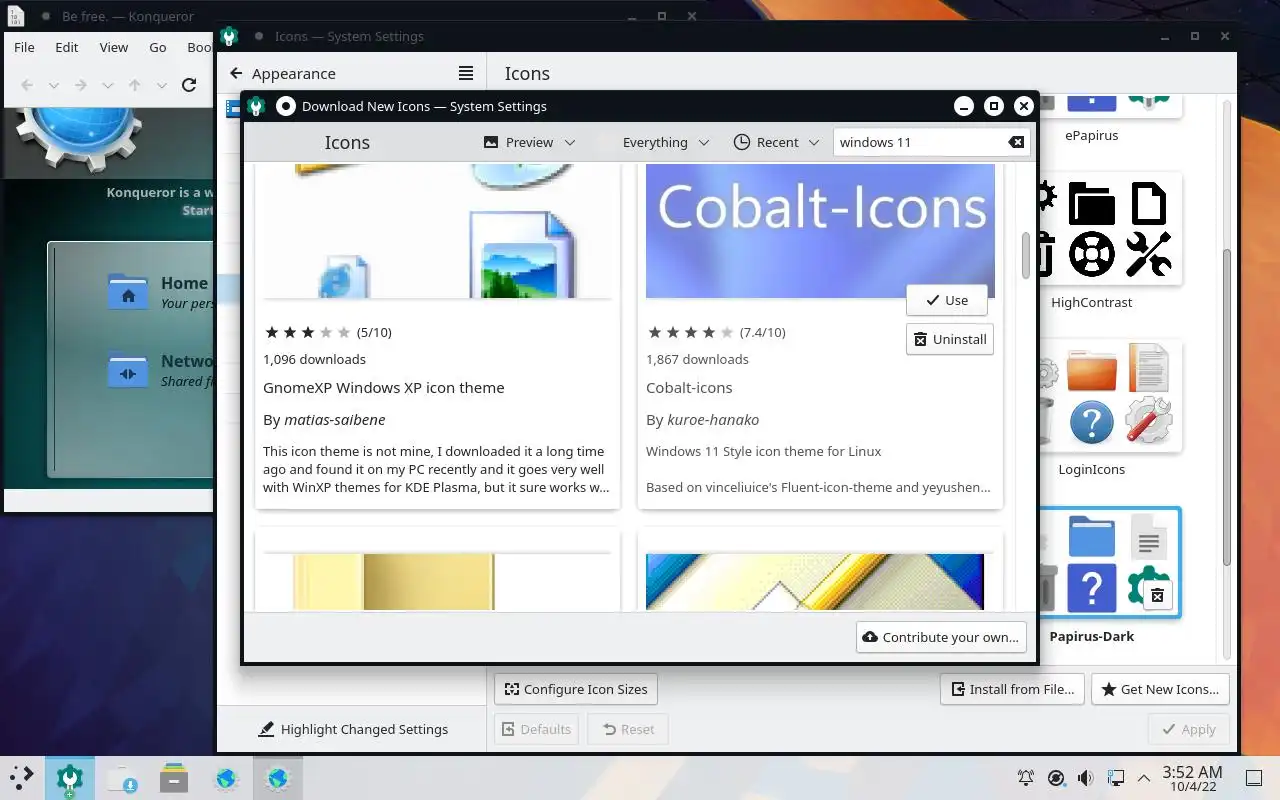The image size is (1280, 800).
Task: Click the GnomeXP theme preview image
Action: click(437, 231)
